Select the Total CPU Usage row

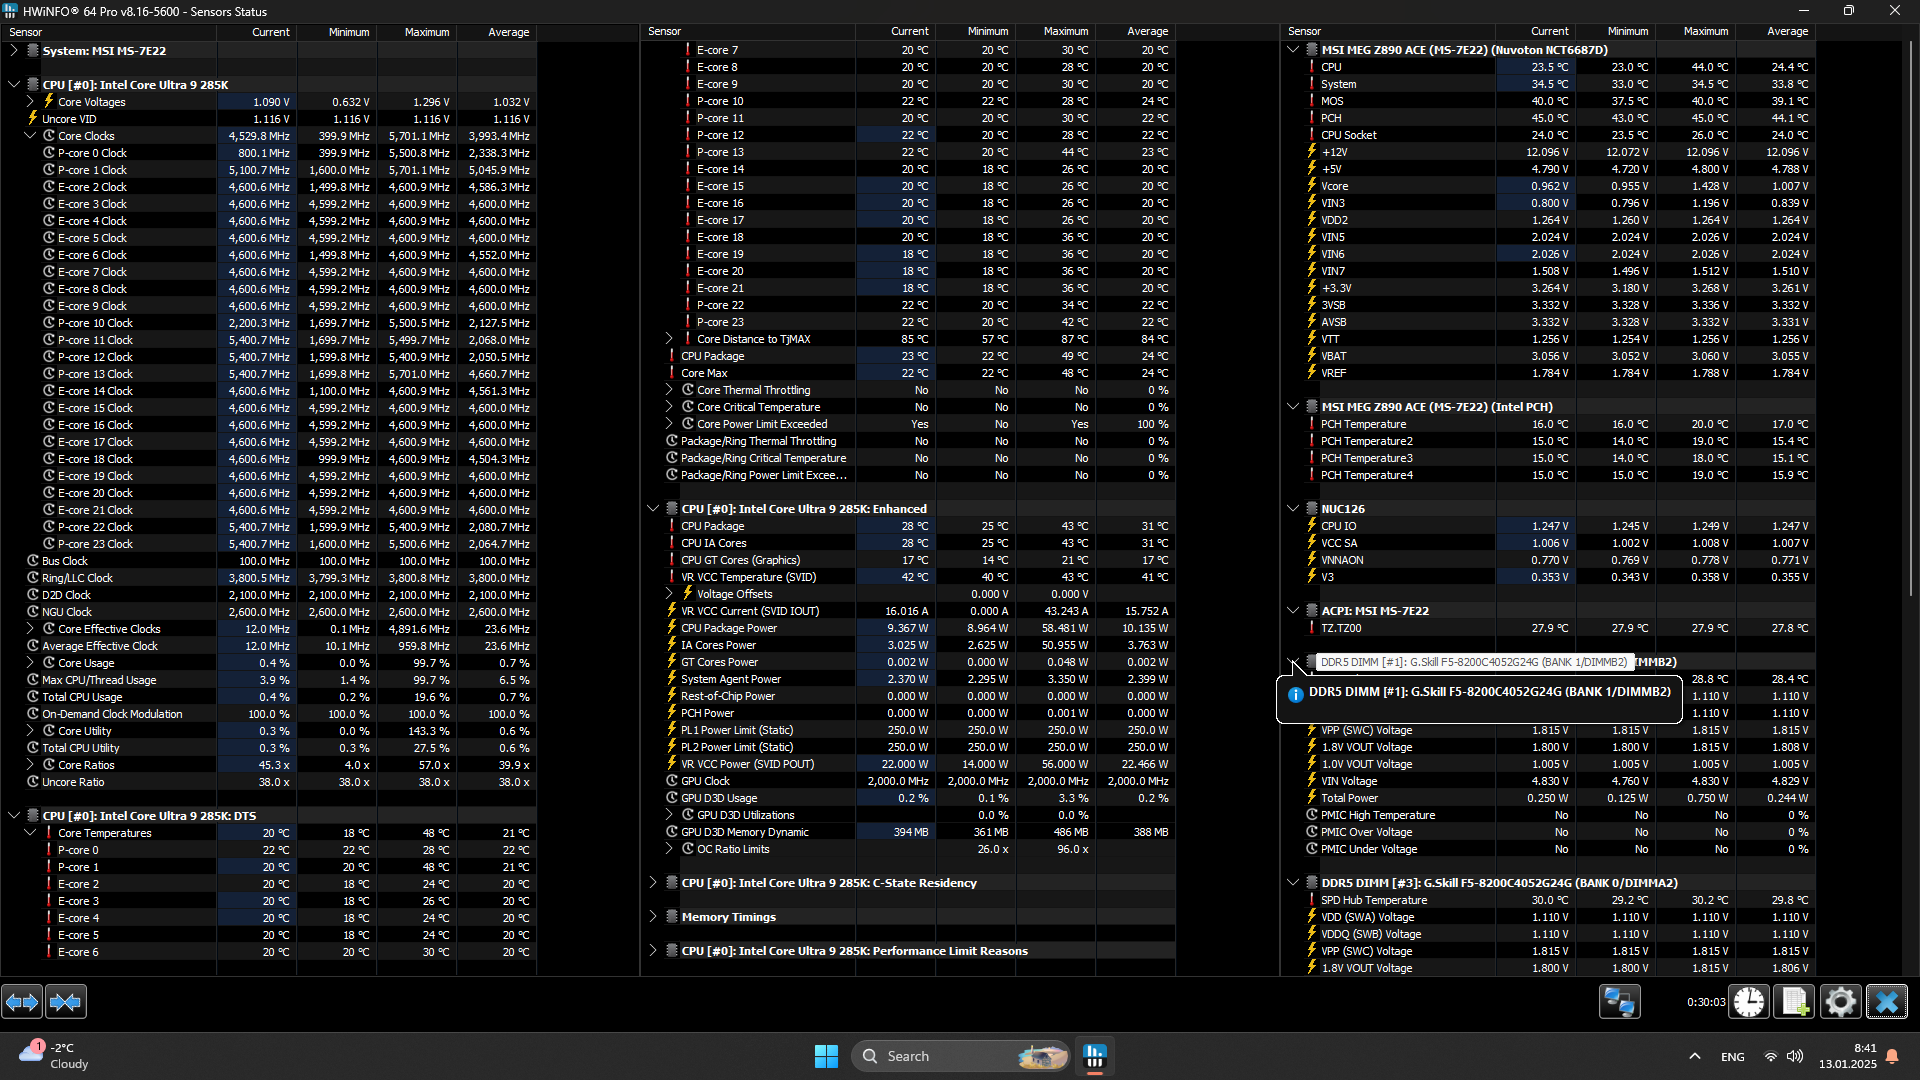tap(82, 697)
